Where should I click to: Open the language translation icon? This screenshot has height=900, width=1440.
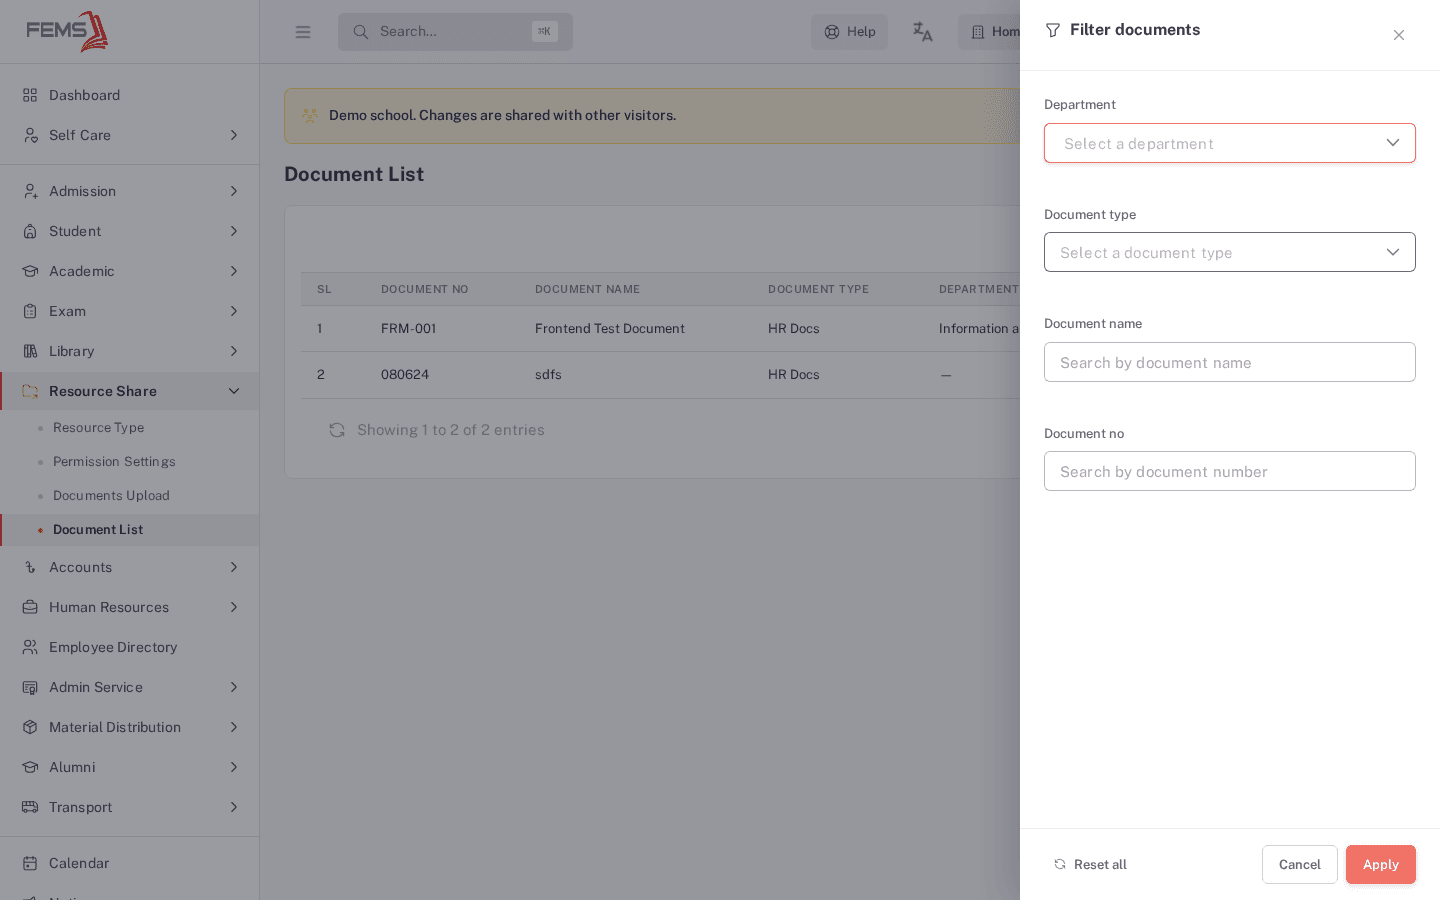point(923,32)
